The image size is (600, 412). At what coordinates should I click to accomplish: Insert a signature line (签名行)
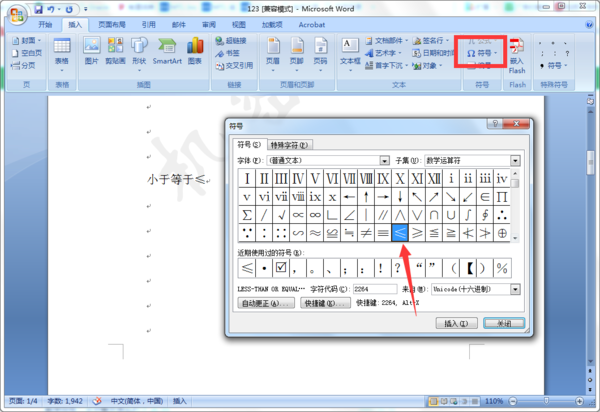[x=430, y=40]
